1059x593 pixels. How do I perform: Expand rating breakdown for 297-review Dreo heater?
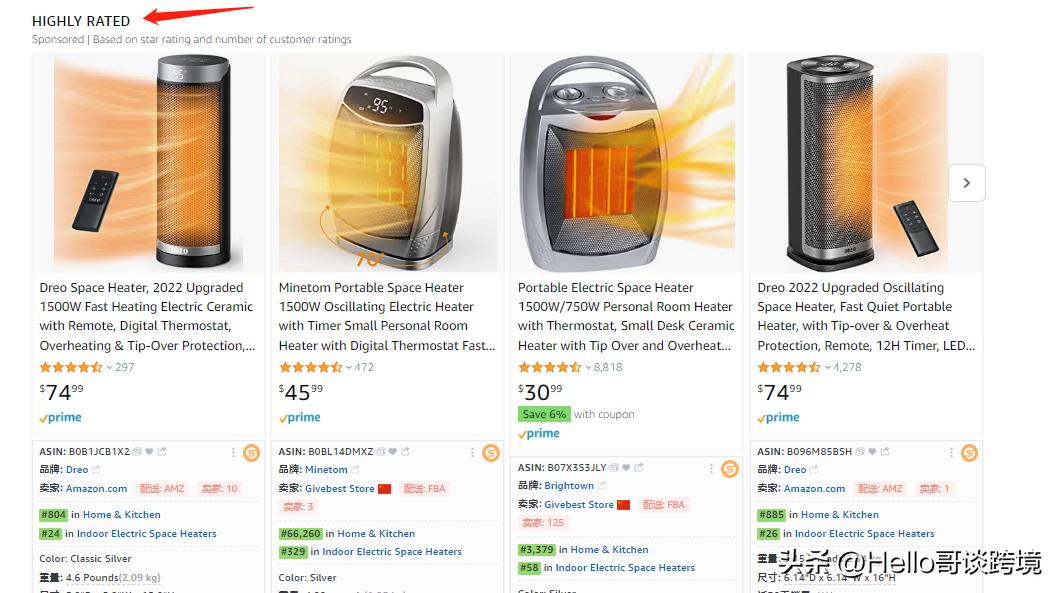point(109,367)
